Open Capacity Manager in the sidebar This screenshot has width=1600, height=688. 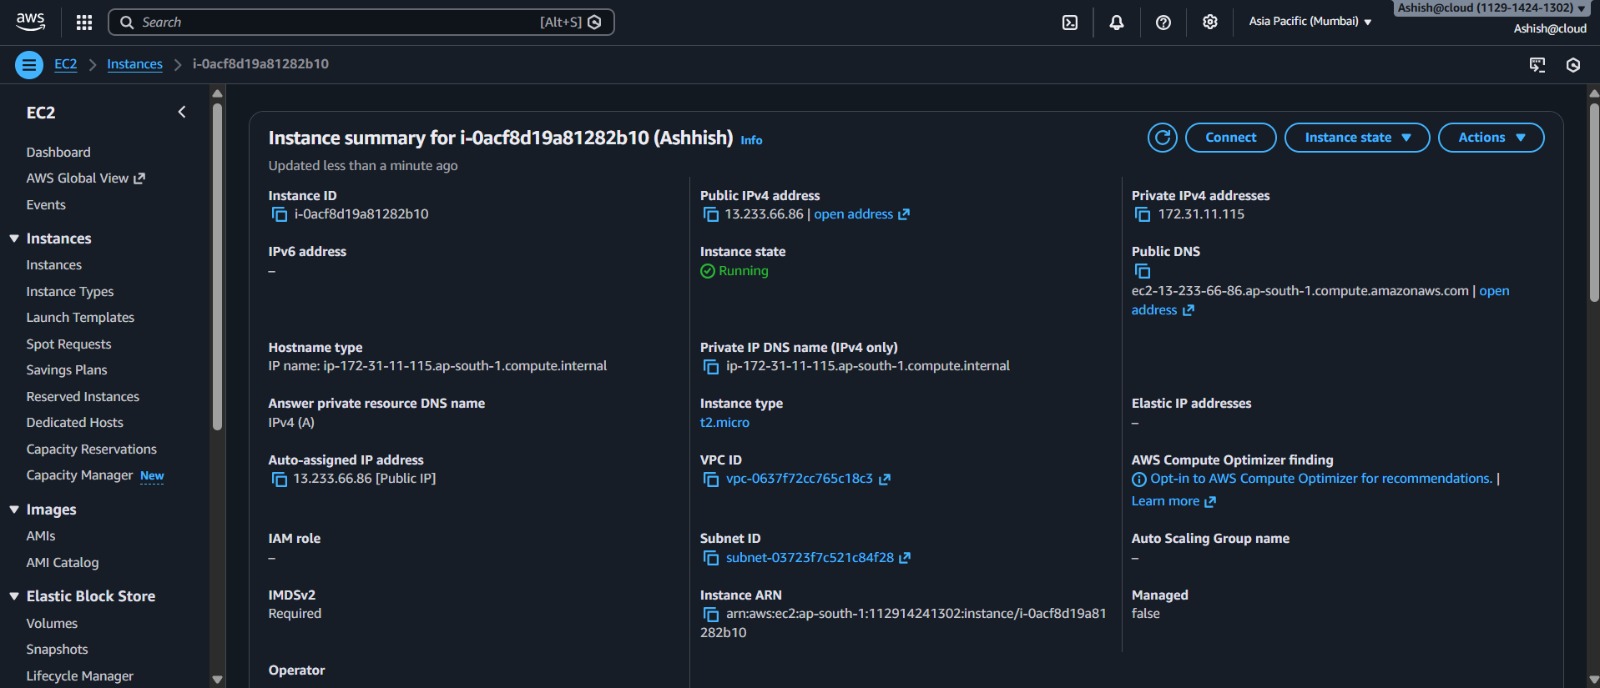(x=79, y=475)
